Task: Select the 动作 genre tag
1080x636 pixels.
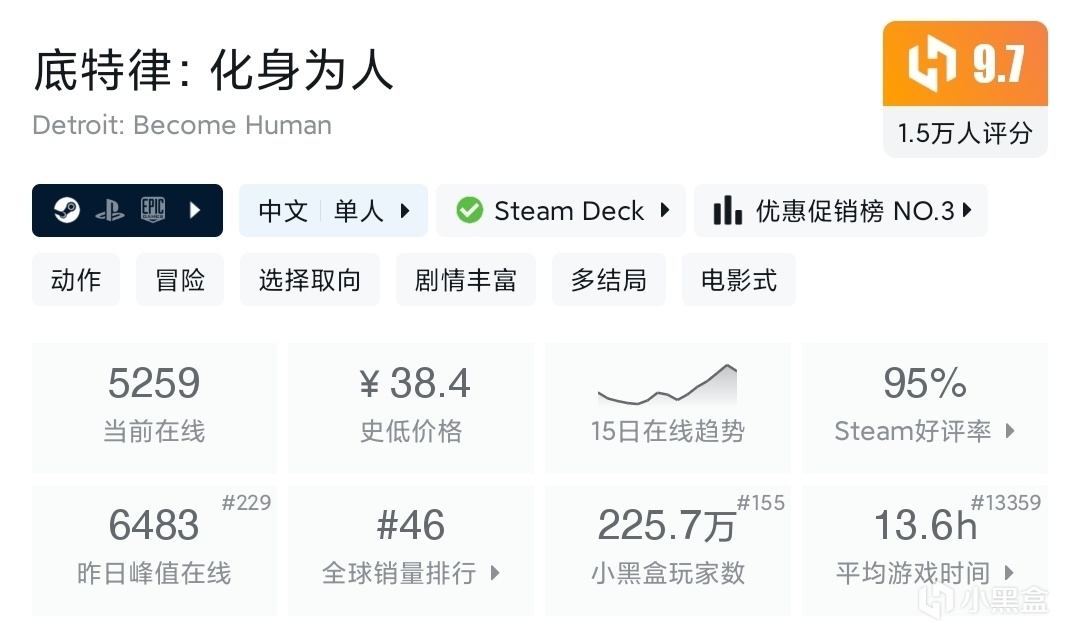Action: coord(76,280)
